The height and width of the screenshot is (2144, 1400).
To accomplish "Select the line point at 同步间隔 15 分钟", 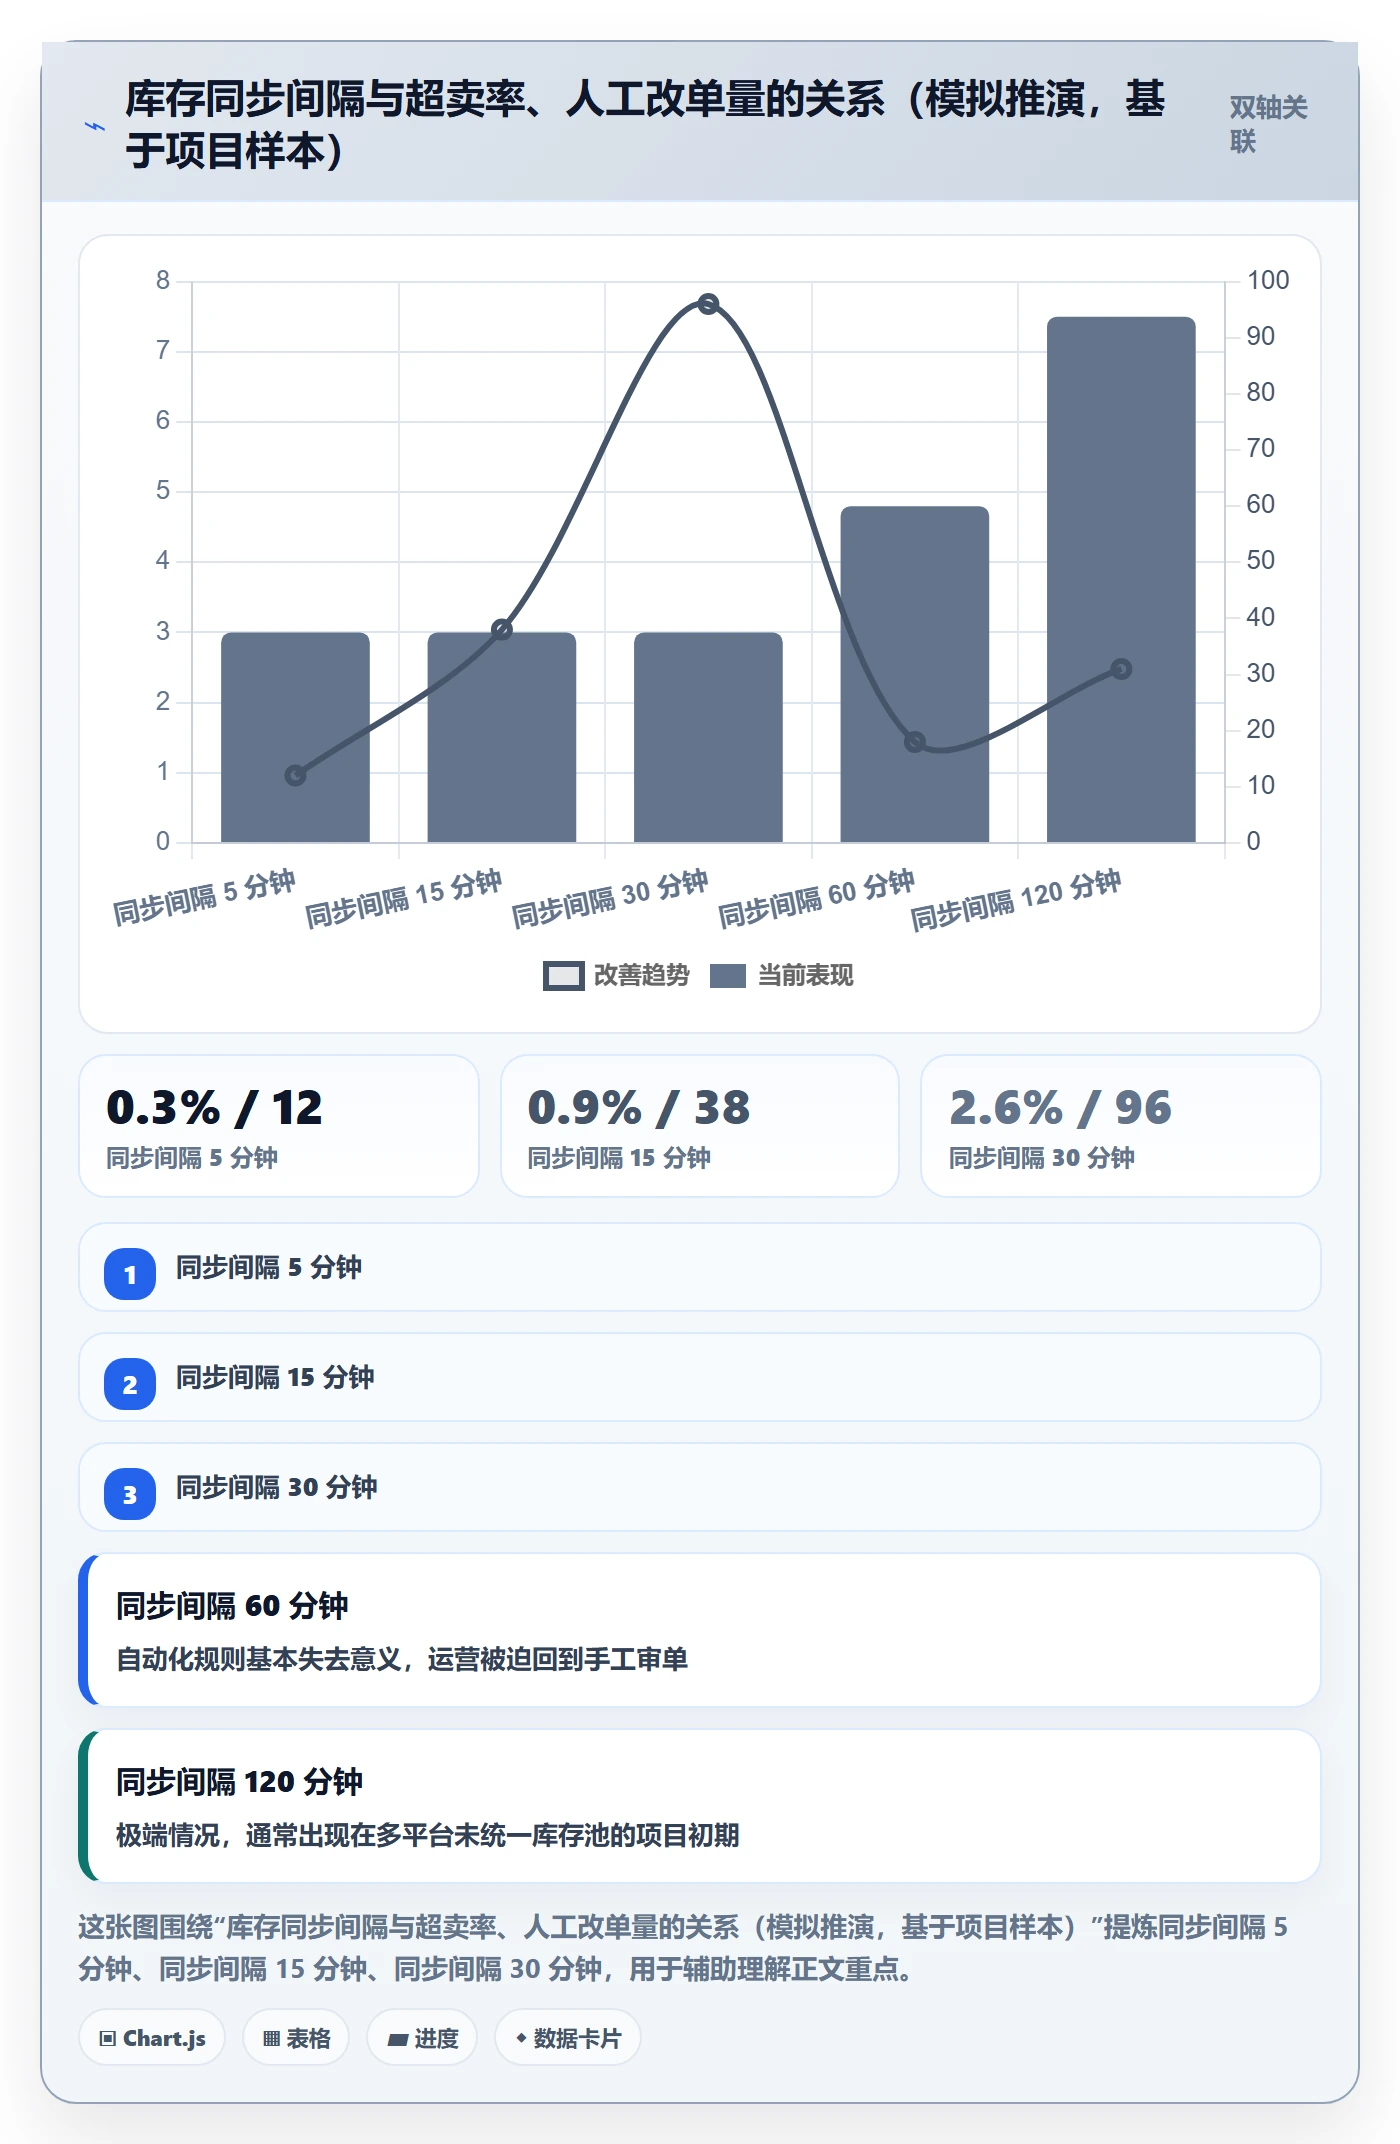I will [x=502, y=629].
